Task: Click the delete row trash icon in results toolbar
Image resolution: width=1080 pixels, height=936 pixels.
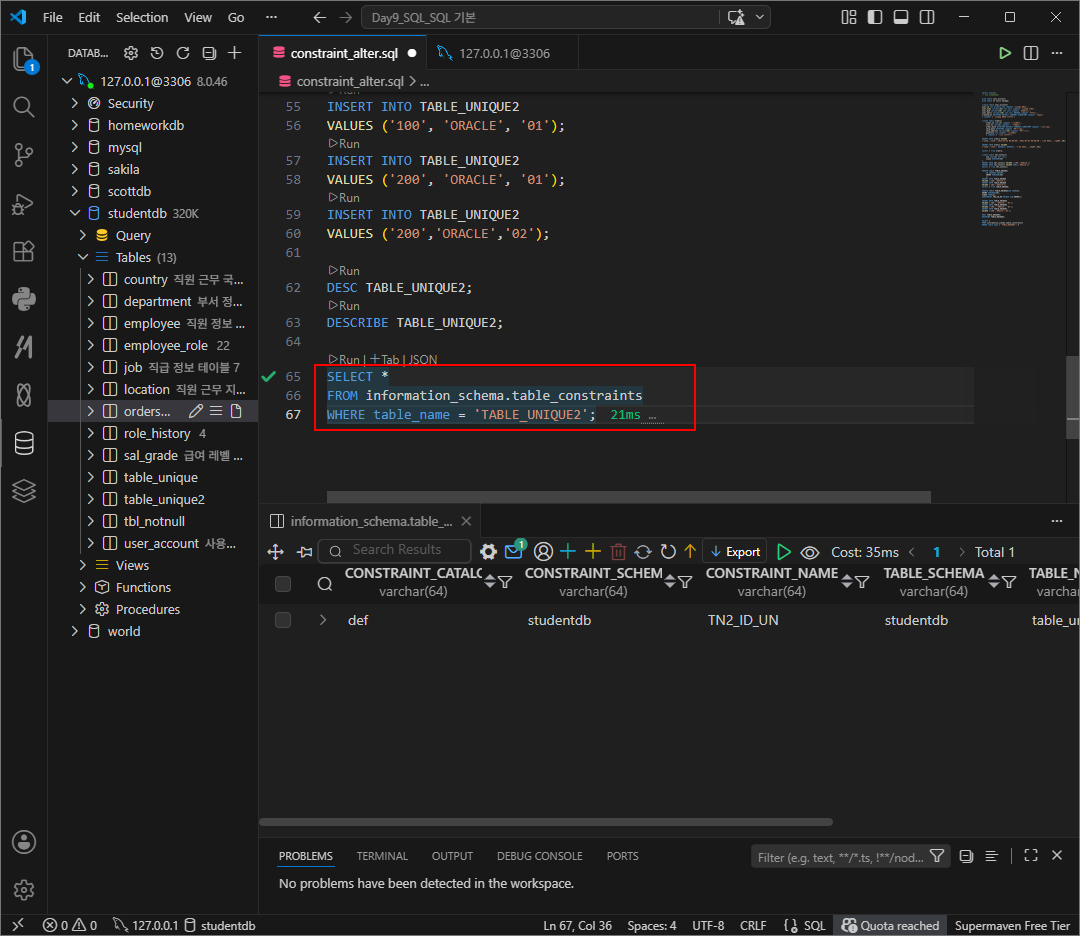Action: point(618,552)
